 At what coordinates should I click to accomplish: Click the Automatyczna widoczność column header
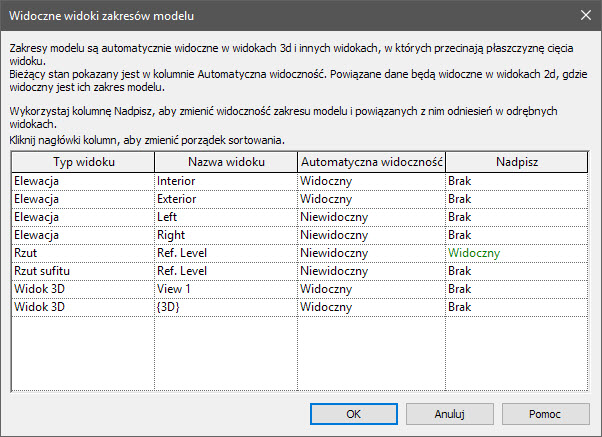(371, 161)
